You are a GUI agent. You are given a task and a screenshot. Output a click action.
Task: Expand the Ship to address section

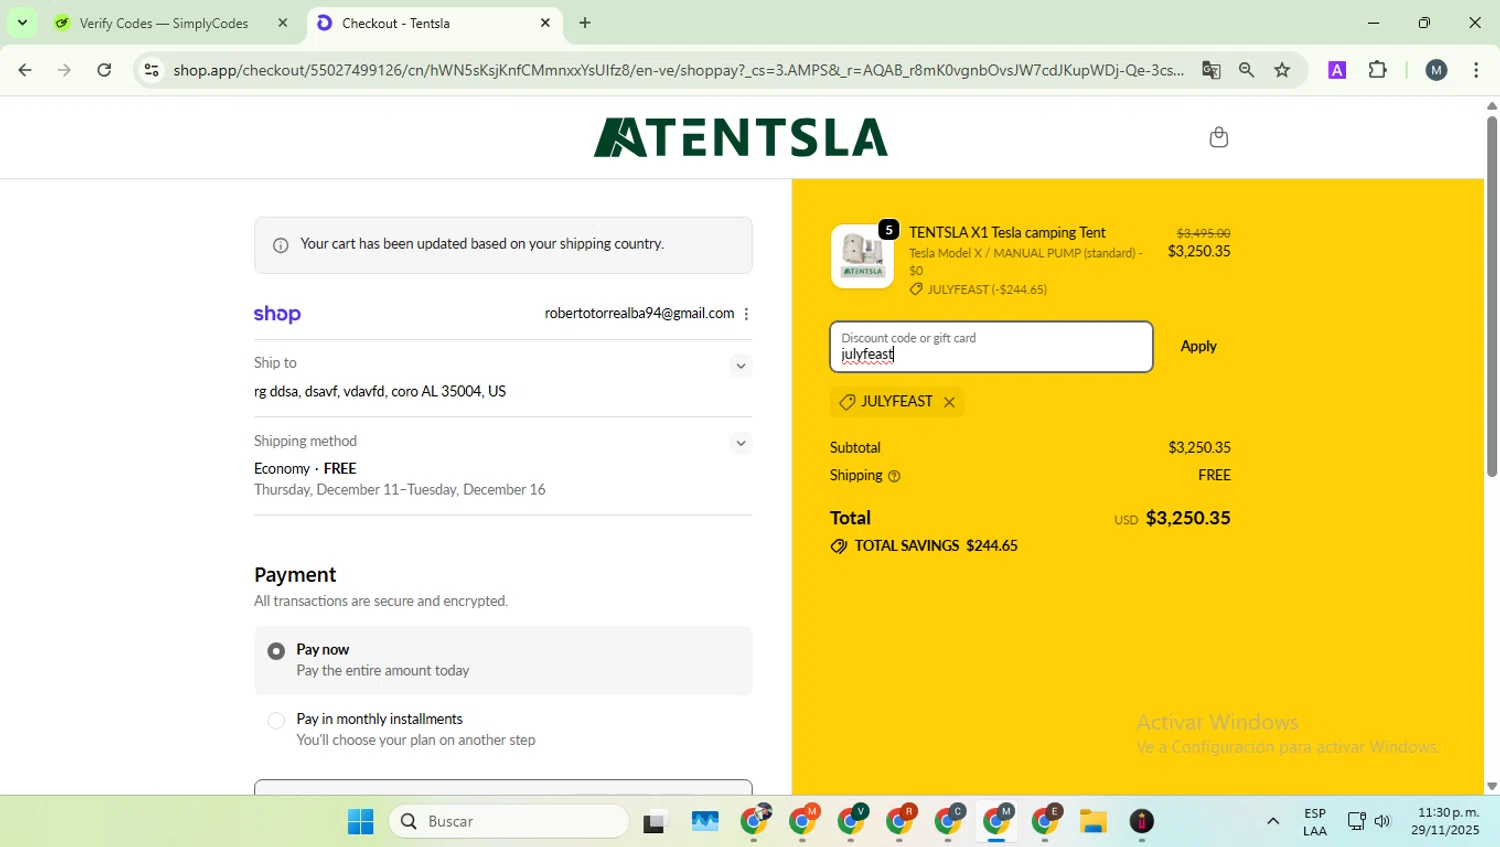[741, 366]
